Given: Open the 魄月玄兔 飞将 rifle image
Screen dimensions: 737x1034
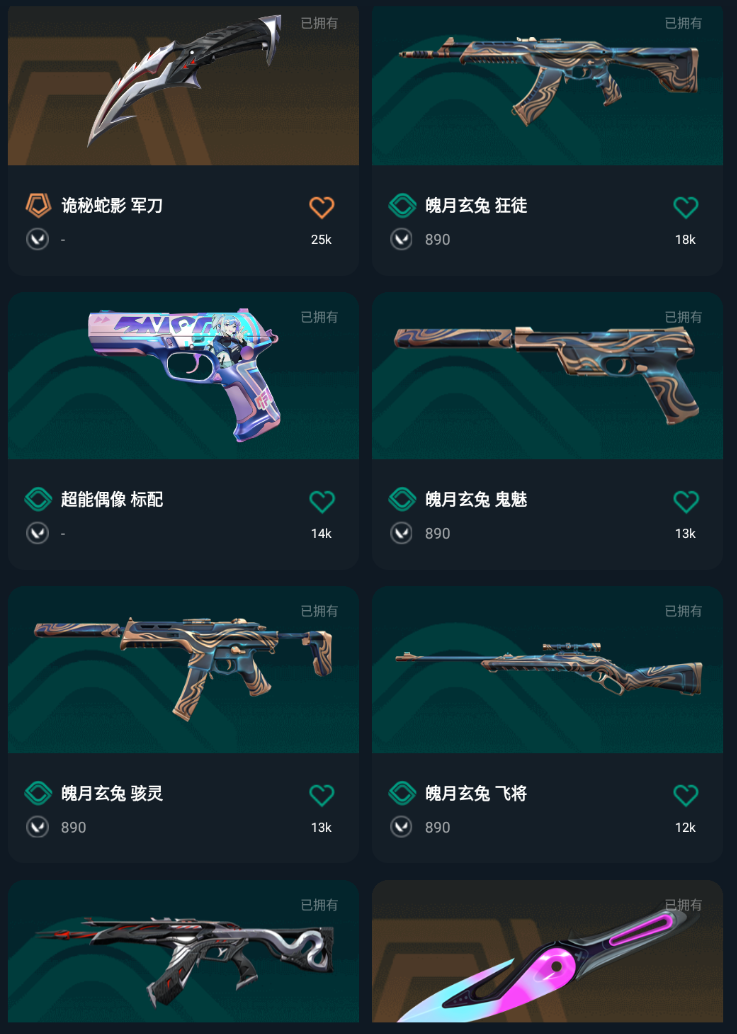Looking at the screenshot, I should pos(547,670).
